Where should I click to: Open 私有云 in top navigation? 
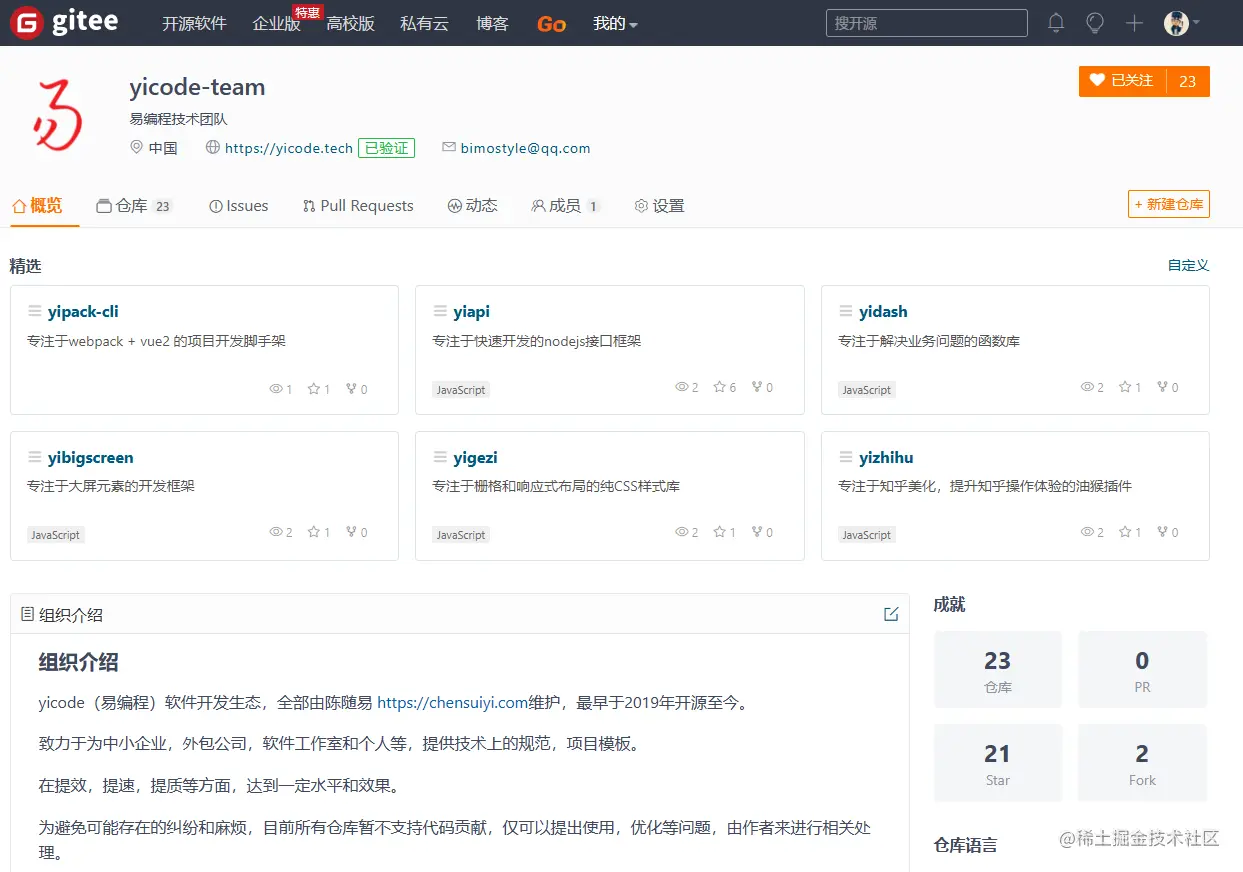(x=424, y=23)
